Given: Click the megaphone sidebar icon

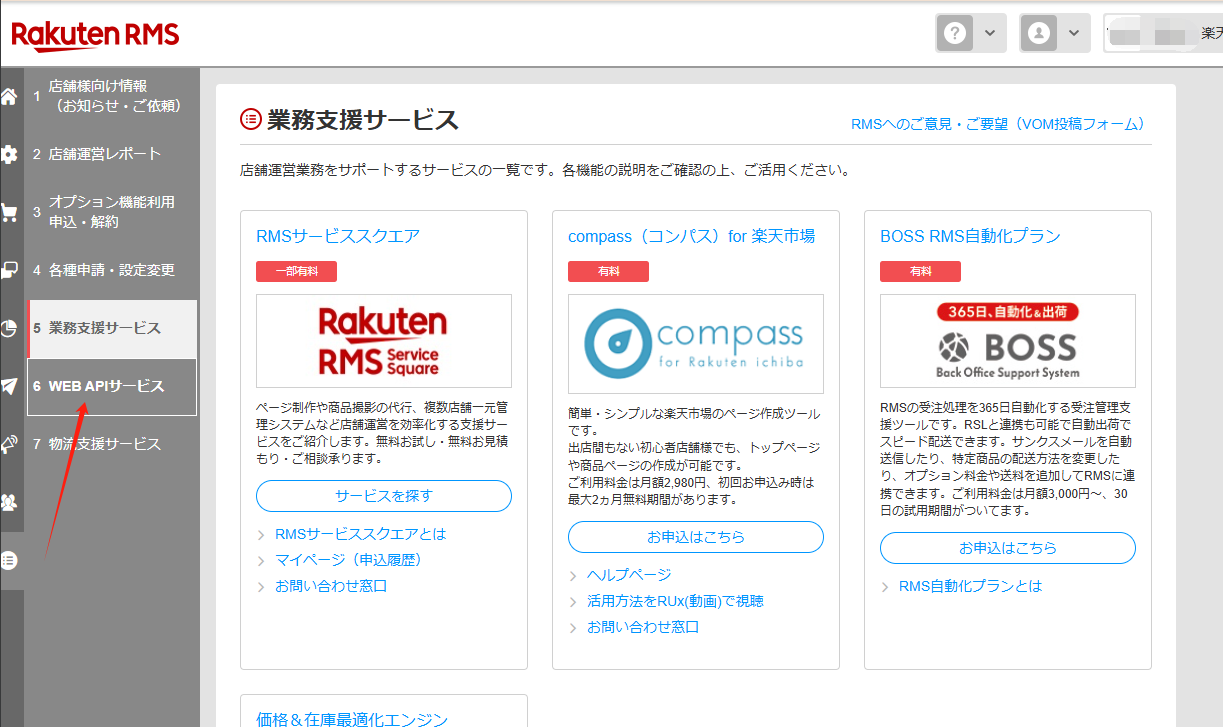Looking at the screenshot, I should pos(9,444).
